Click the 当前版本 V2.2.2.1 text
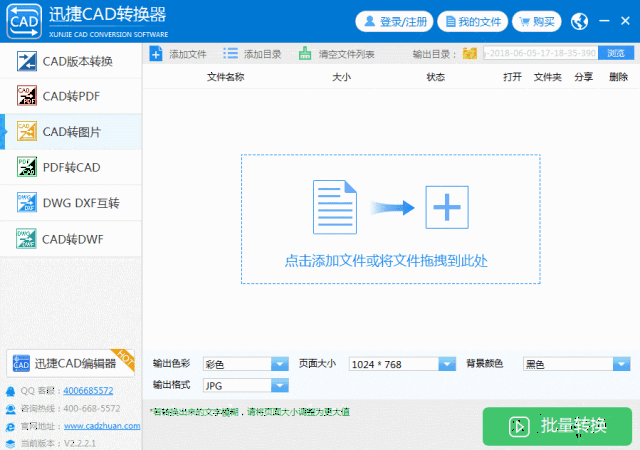The height and width of the screenshot is (450, 640). [58, 443]
